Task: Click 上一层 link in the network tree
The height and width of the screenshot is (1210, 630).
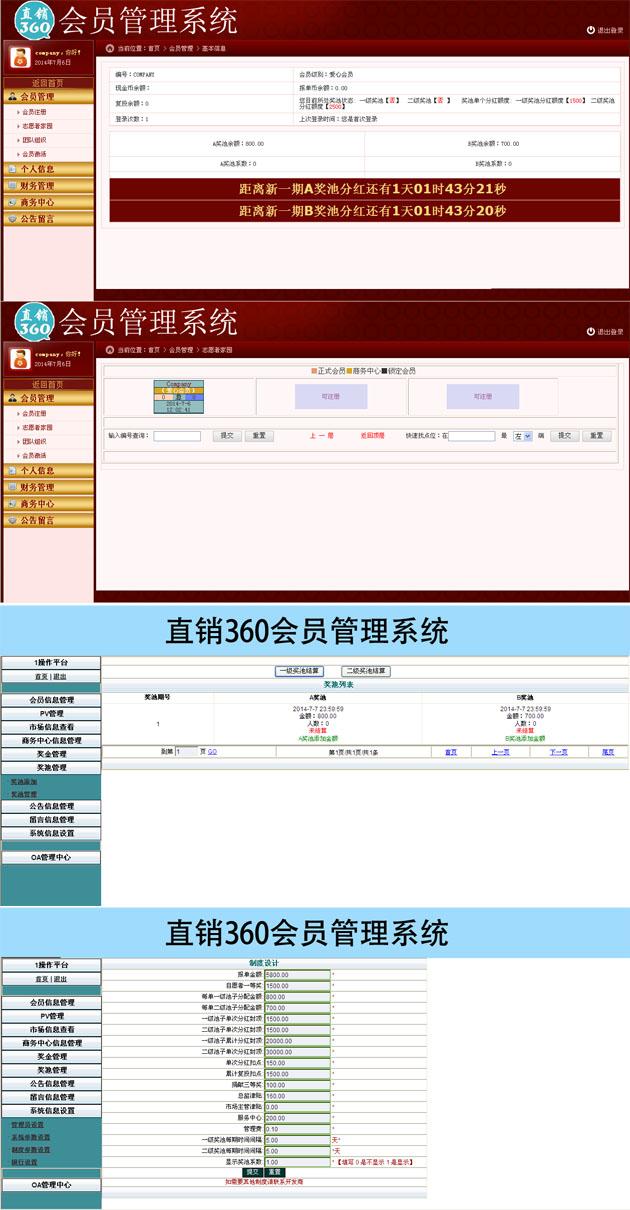Action: click(321, 436)
